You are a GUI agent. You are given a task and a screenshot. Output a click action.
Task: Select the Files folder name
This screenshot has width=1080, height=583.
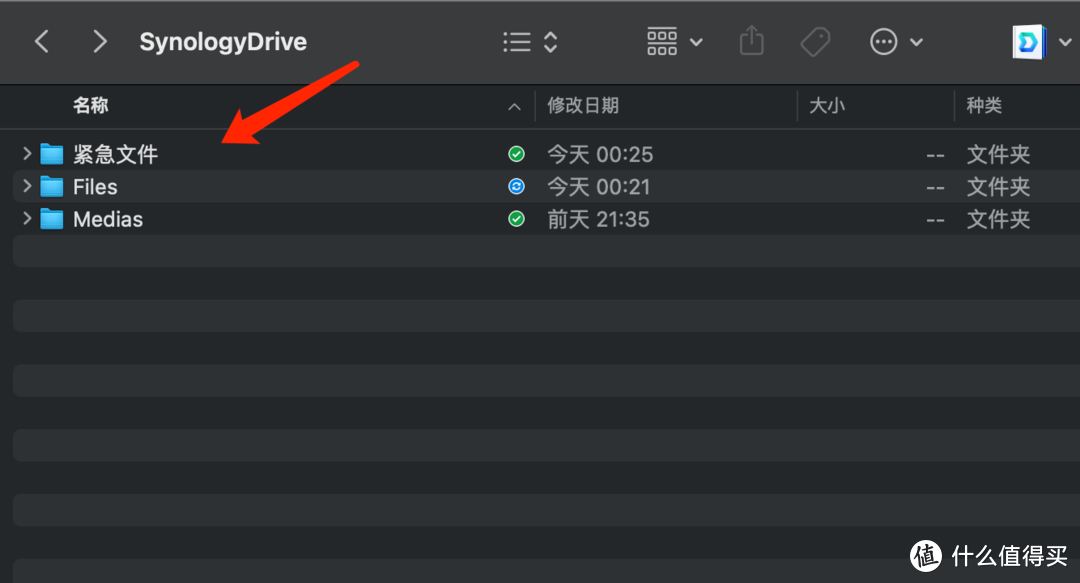pos(95,187)
